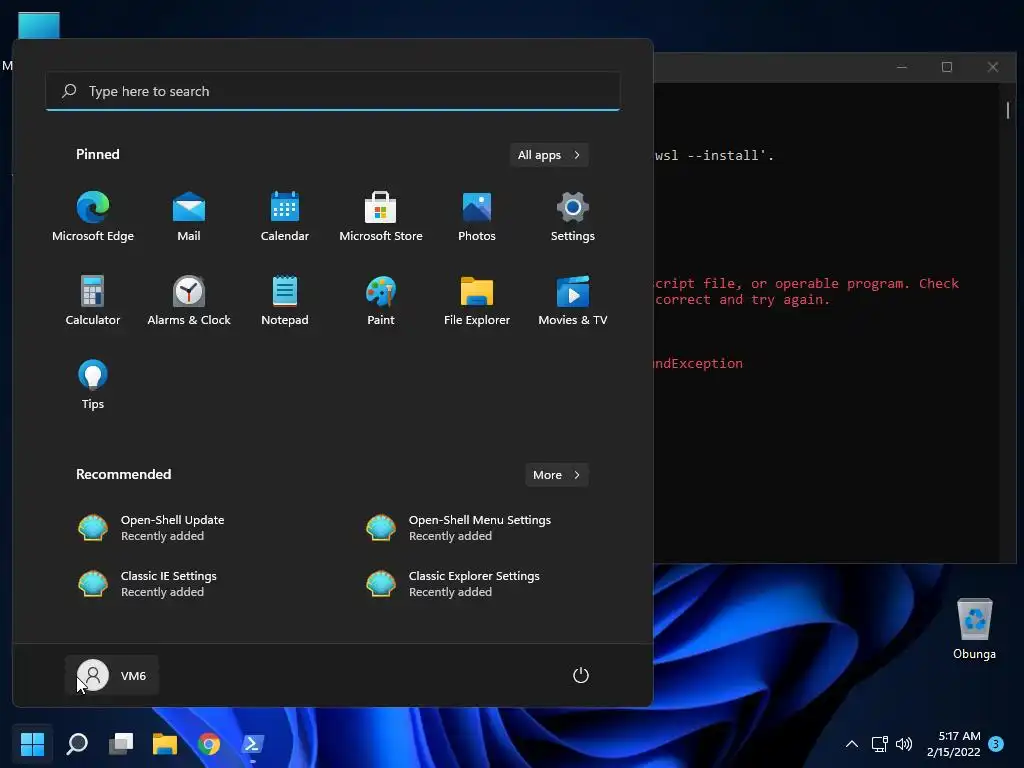
Task: Open notification center badge showing 3
Action: [996, 743]
